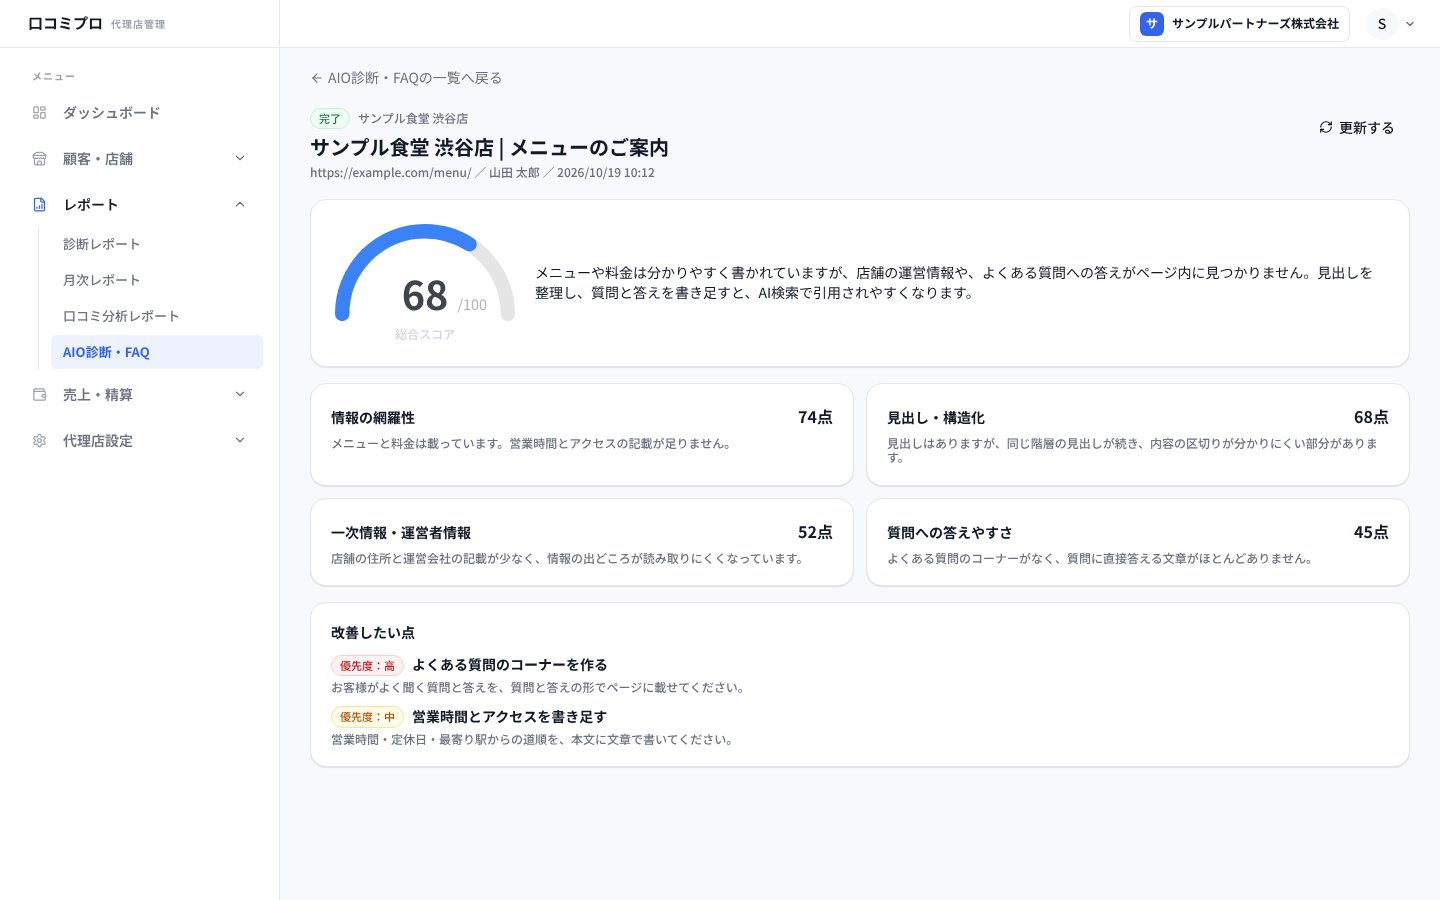Click the 改善したい点 section heading
The image size is (1440, 900).
[373, 633]
